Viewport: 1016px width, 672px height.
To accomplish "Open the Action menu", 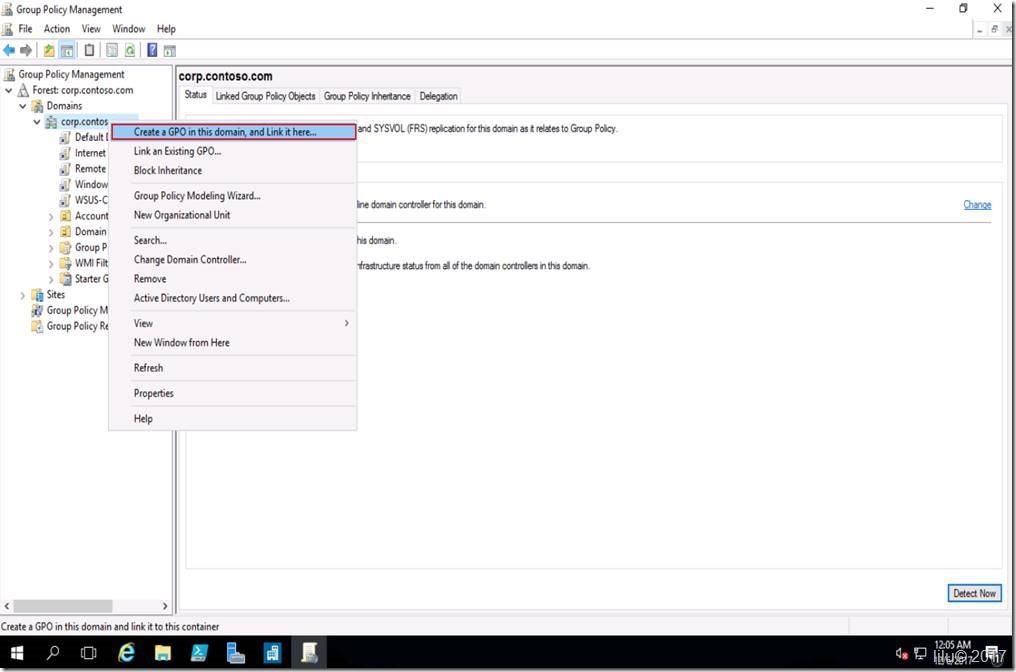I will (57, 29).
